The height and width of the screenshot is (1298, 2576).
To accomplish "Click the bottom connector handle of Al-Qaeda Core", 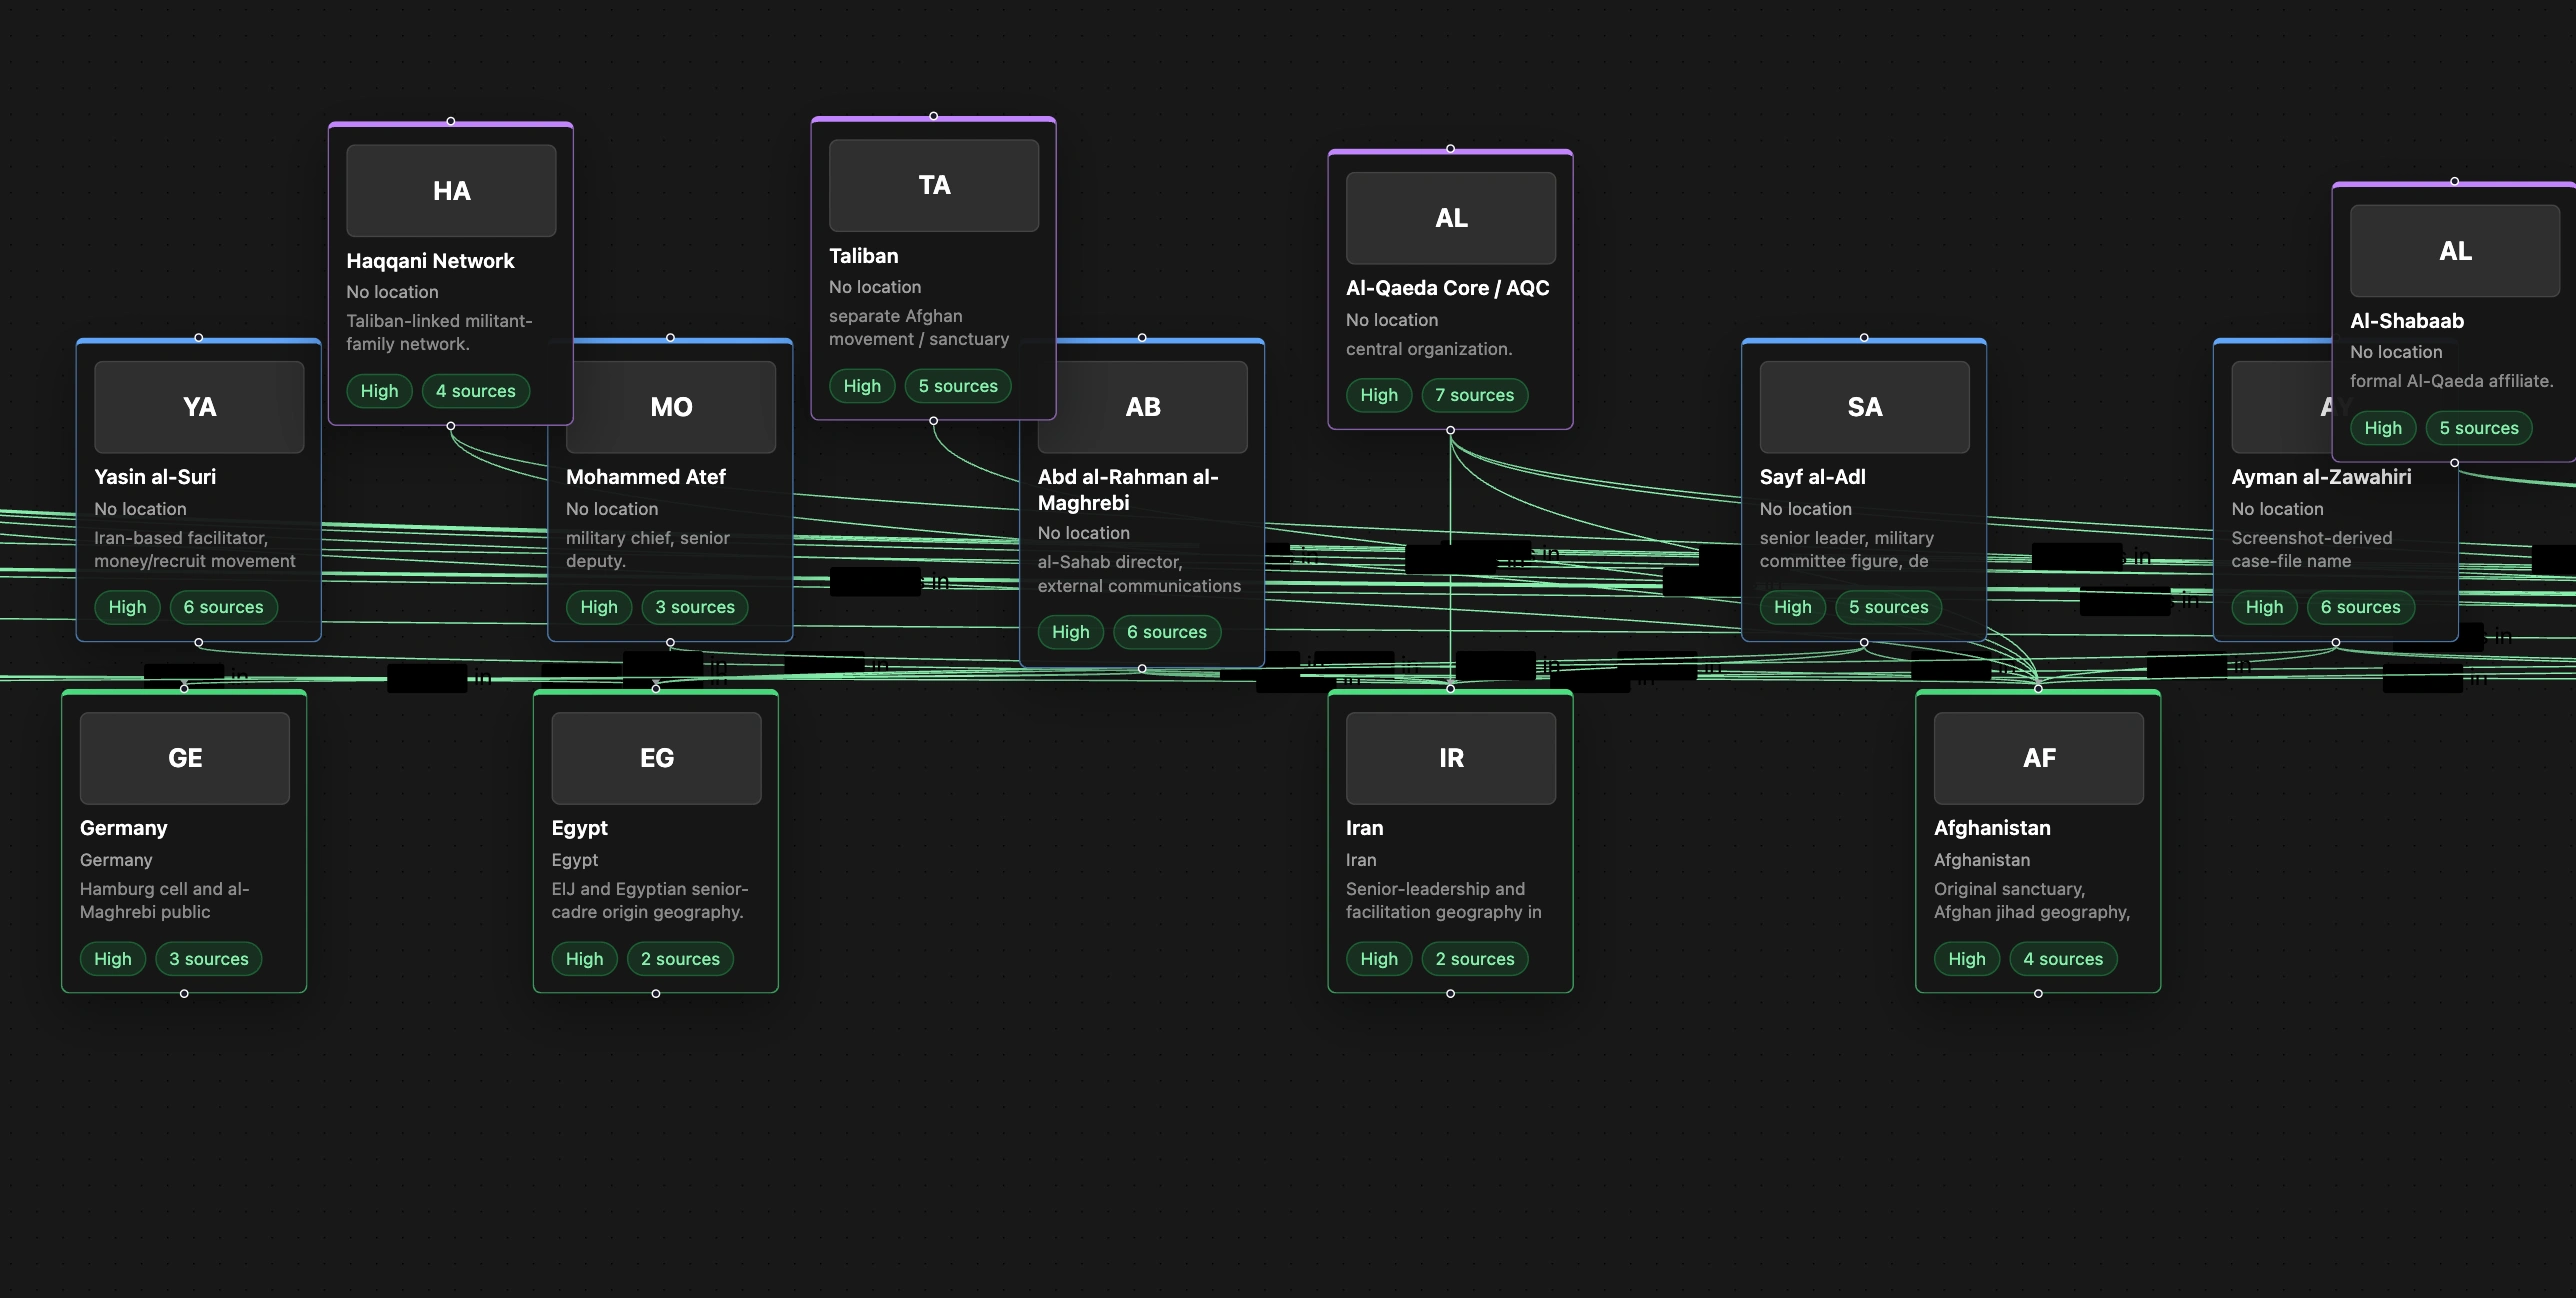I will pyautogui.click(x=1451, y=430).
